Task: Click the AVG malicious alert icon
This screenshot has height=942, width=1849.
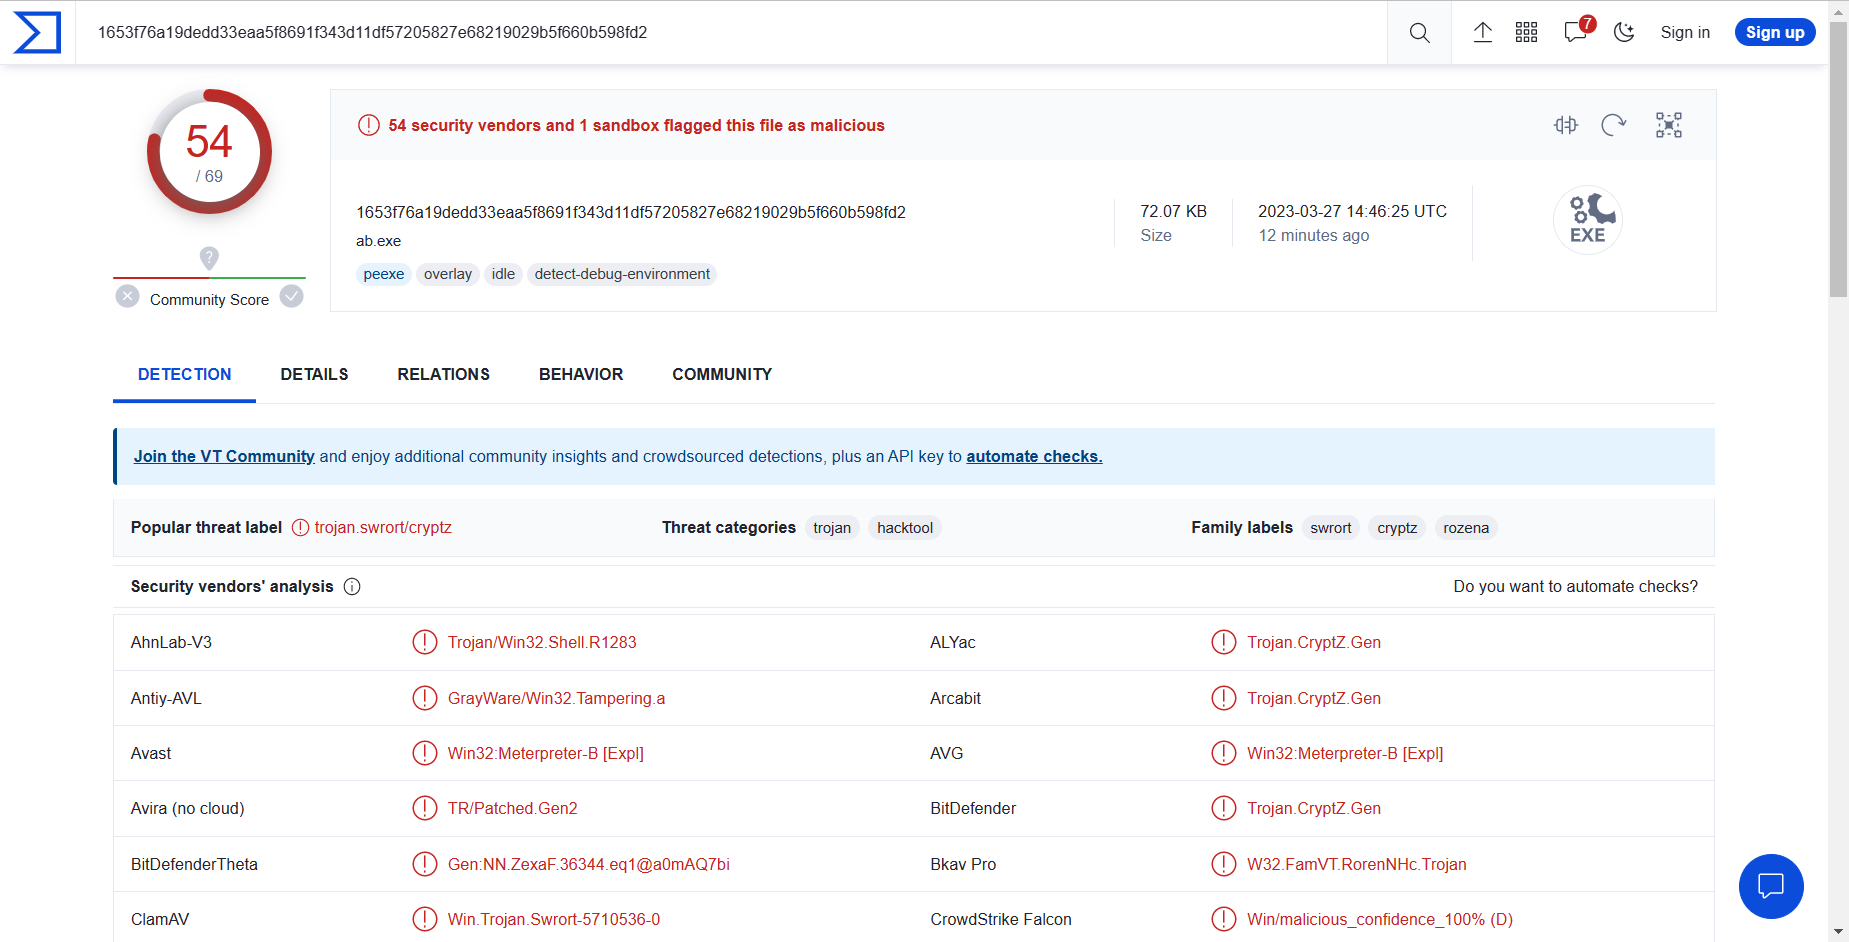Action: pyautogui.click(x=1224, y=753)
